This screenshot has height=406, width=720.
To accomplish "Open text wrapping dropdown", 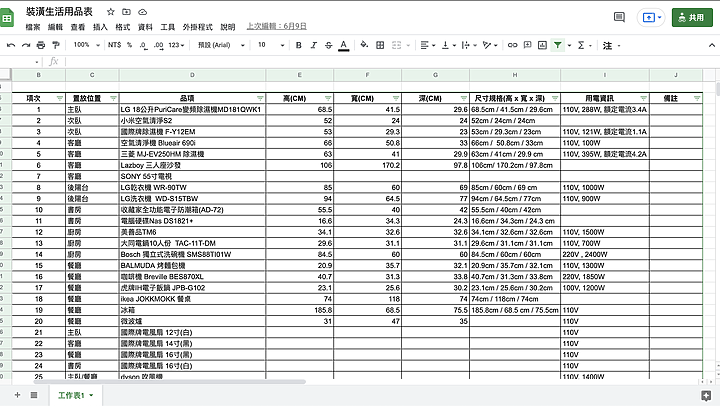I will (x=469, y=45).
